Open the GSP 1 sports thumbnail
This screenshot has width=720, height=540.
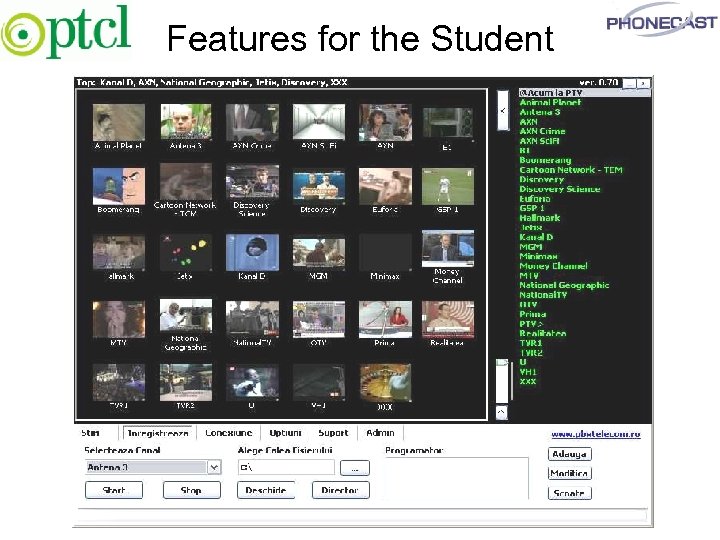point(448,186)
